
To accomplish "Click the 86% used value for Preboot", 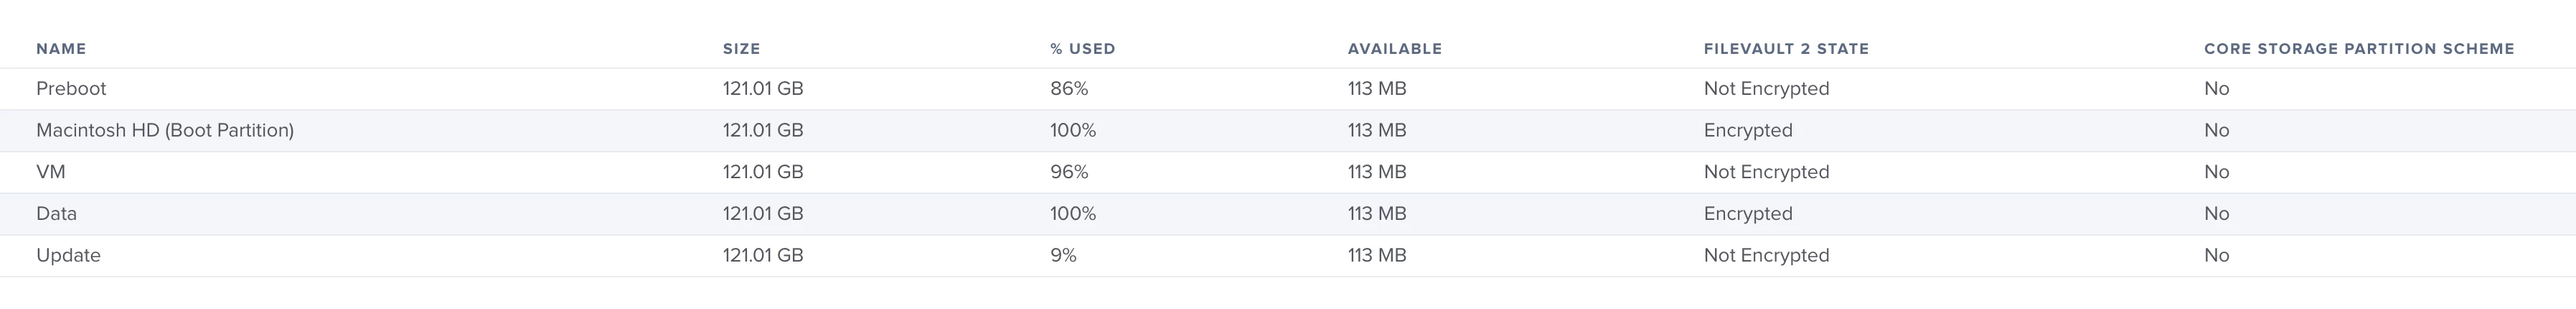I will (1069, 89).
